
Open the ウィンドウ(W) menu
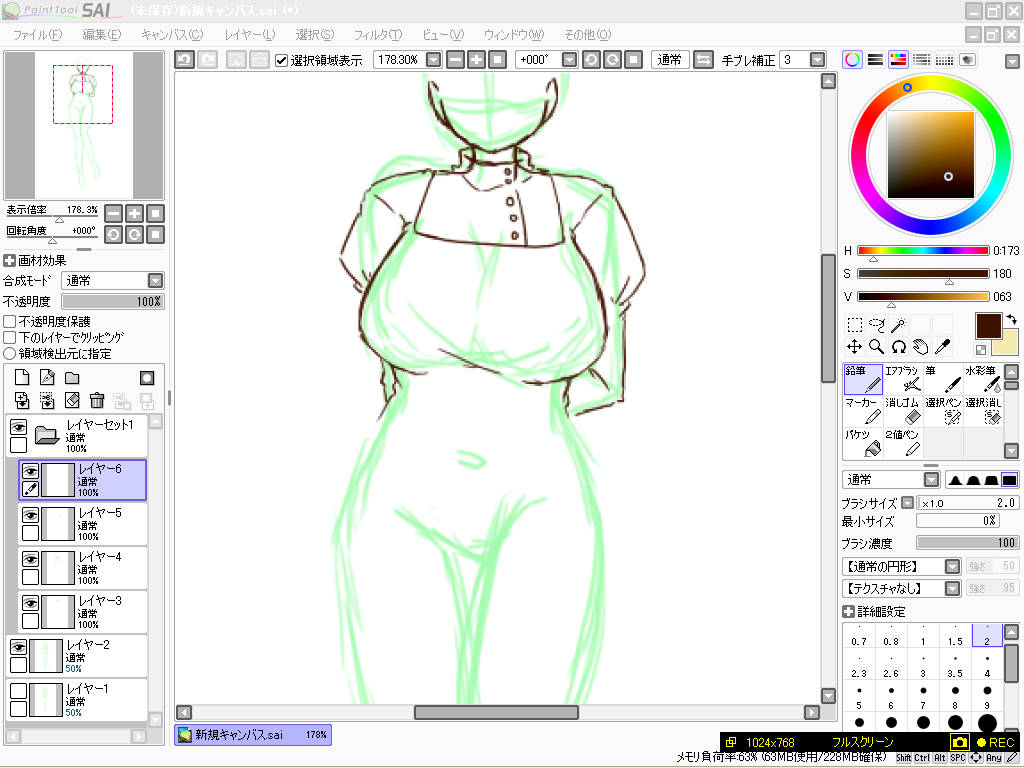513,35
